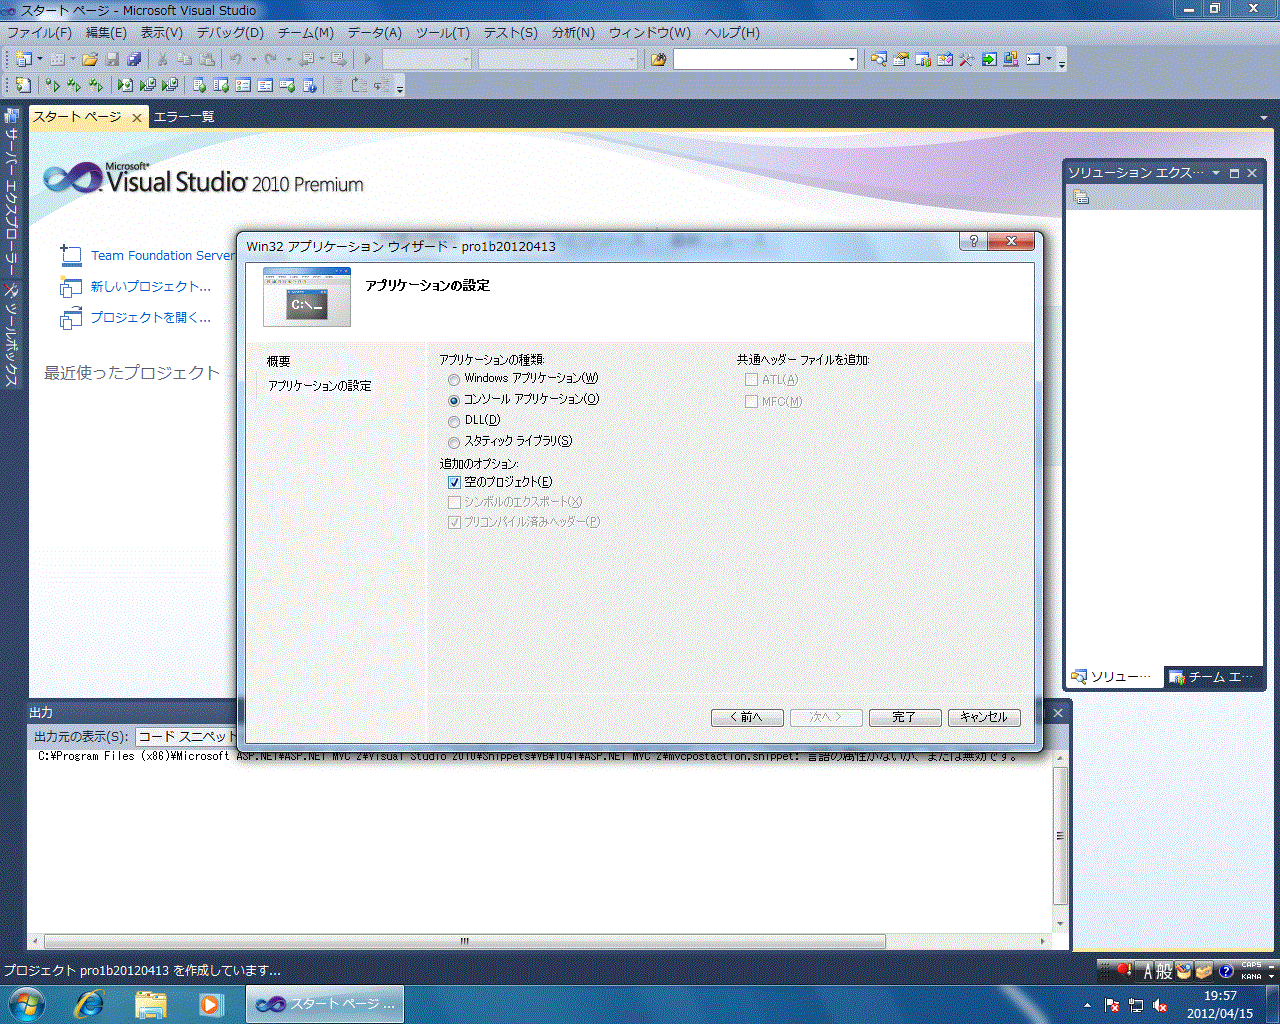Click the Navigate Forward toolbar icon

pos(339,59)
